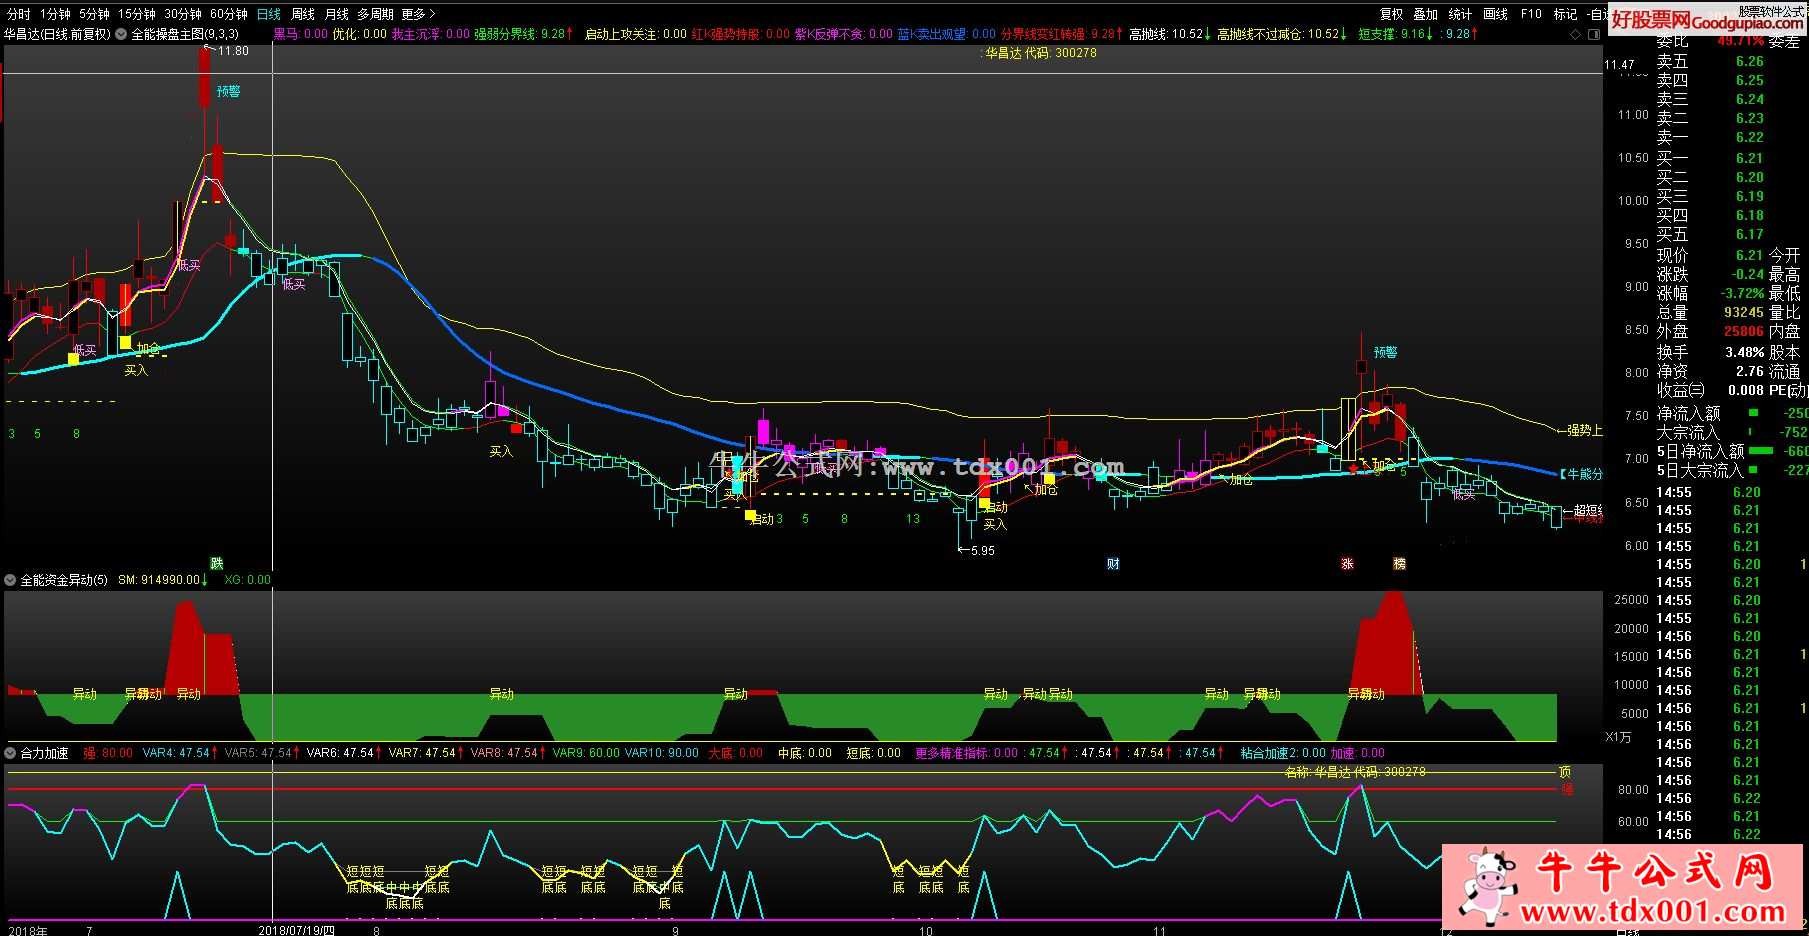Switch to 分时 time-sharing view

click(x=19, y=14)
